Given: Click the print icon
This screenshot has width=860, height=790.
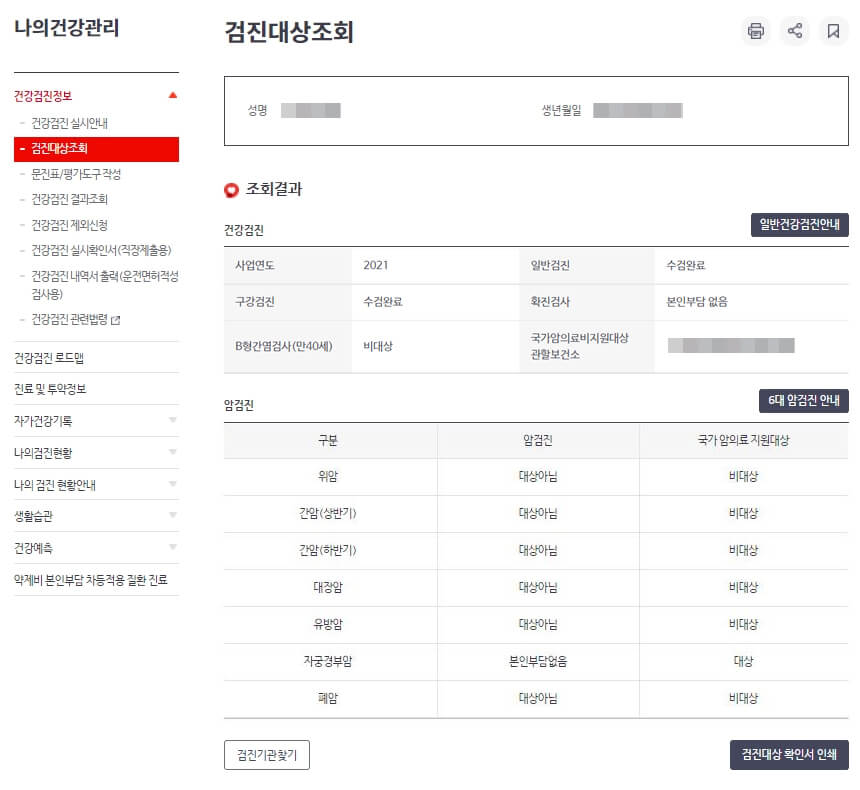Looking at the screenshot, I should tap(756, 31).
